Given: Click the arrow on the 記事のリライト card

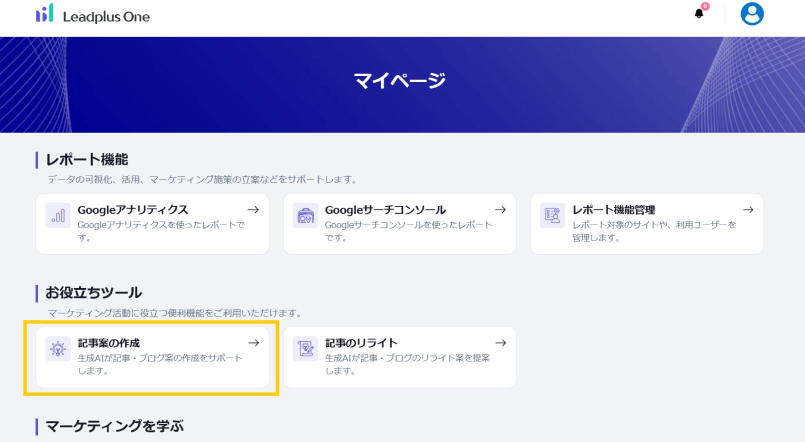Looking at the screenshot, I should click(500, 343).
